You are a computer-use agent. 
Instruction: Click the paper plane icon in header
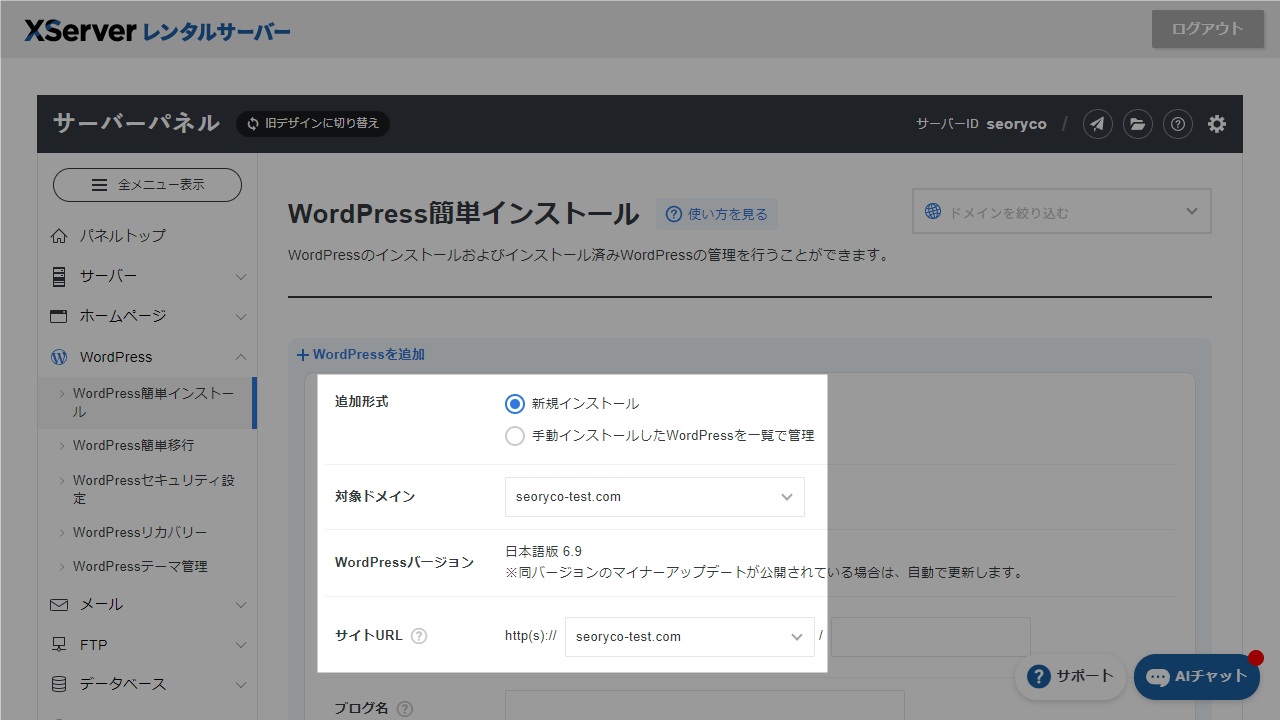[1097, 124]
